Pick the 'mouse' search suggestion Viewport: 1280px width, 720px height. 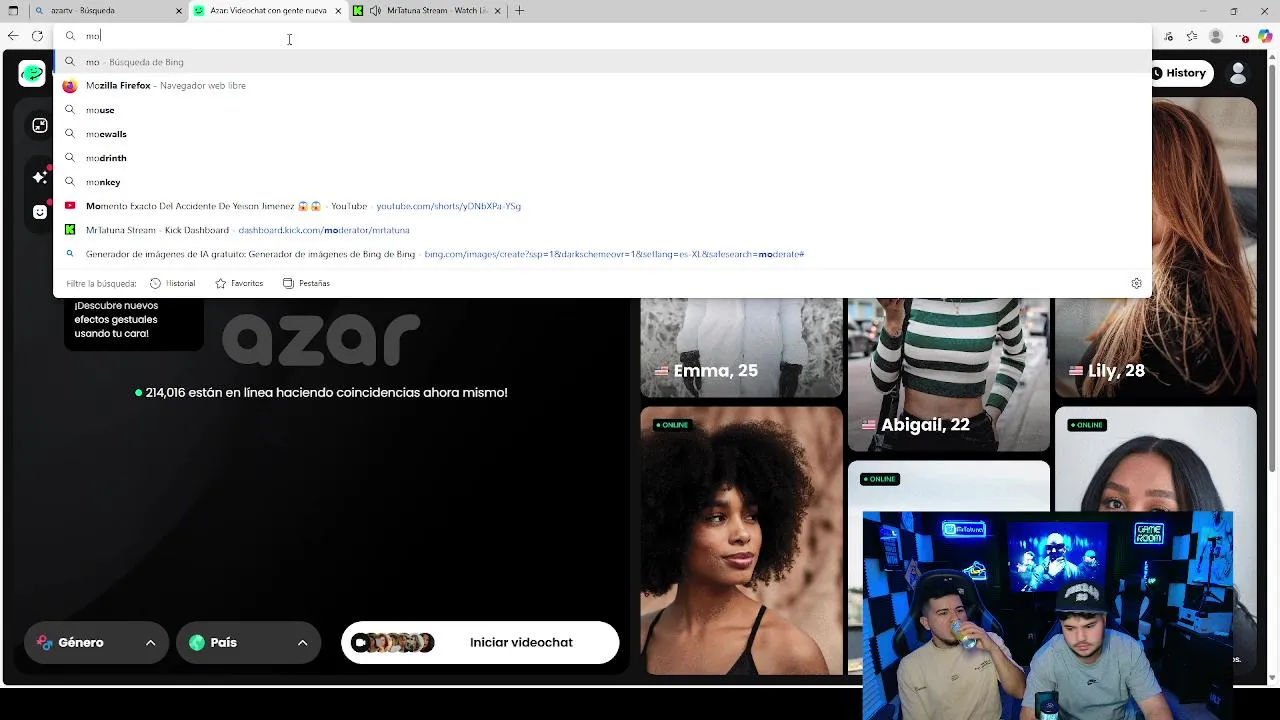[602, 110]
